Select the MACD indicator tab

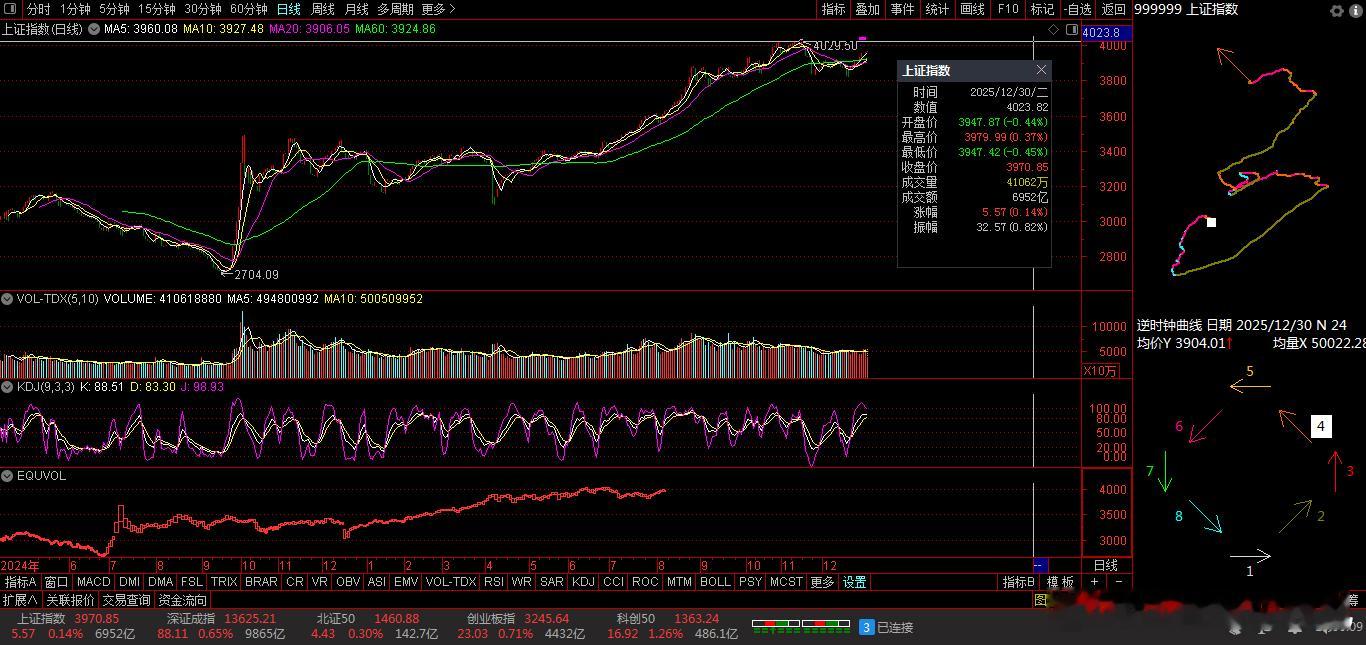[x=93, y=582]
